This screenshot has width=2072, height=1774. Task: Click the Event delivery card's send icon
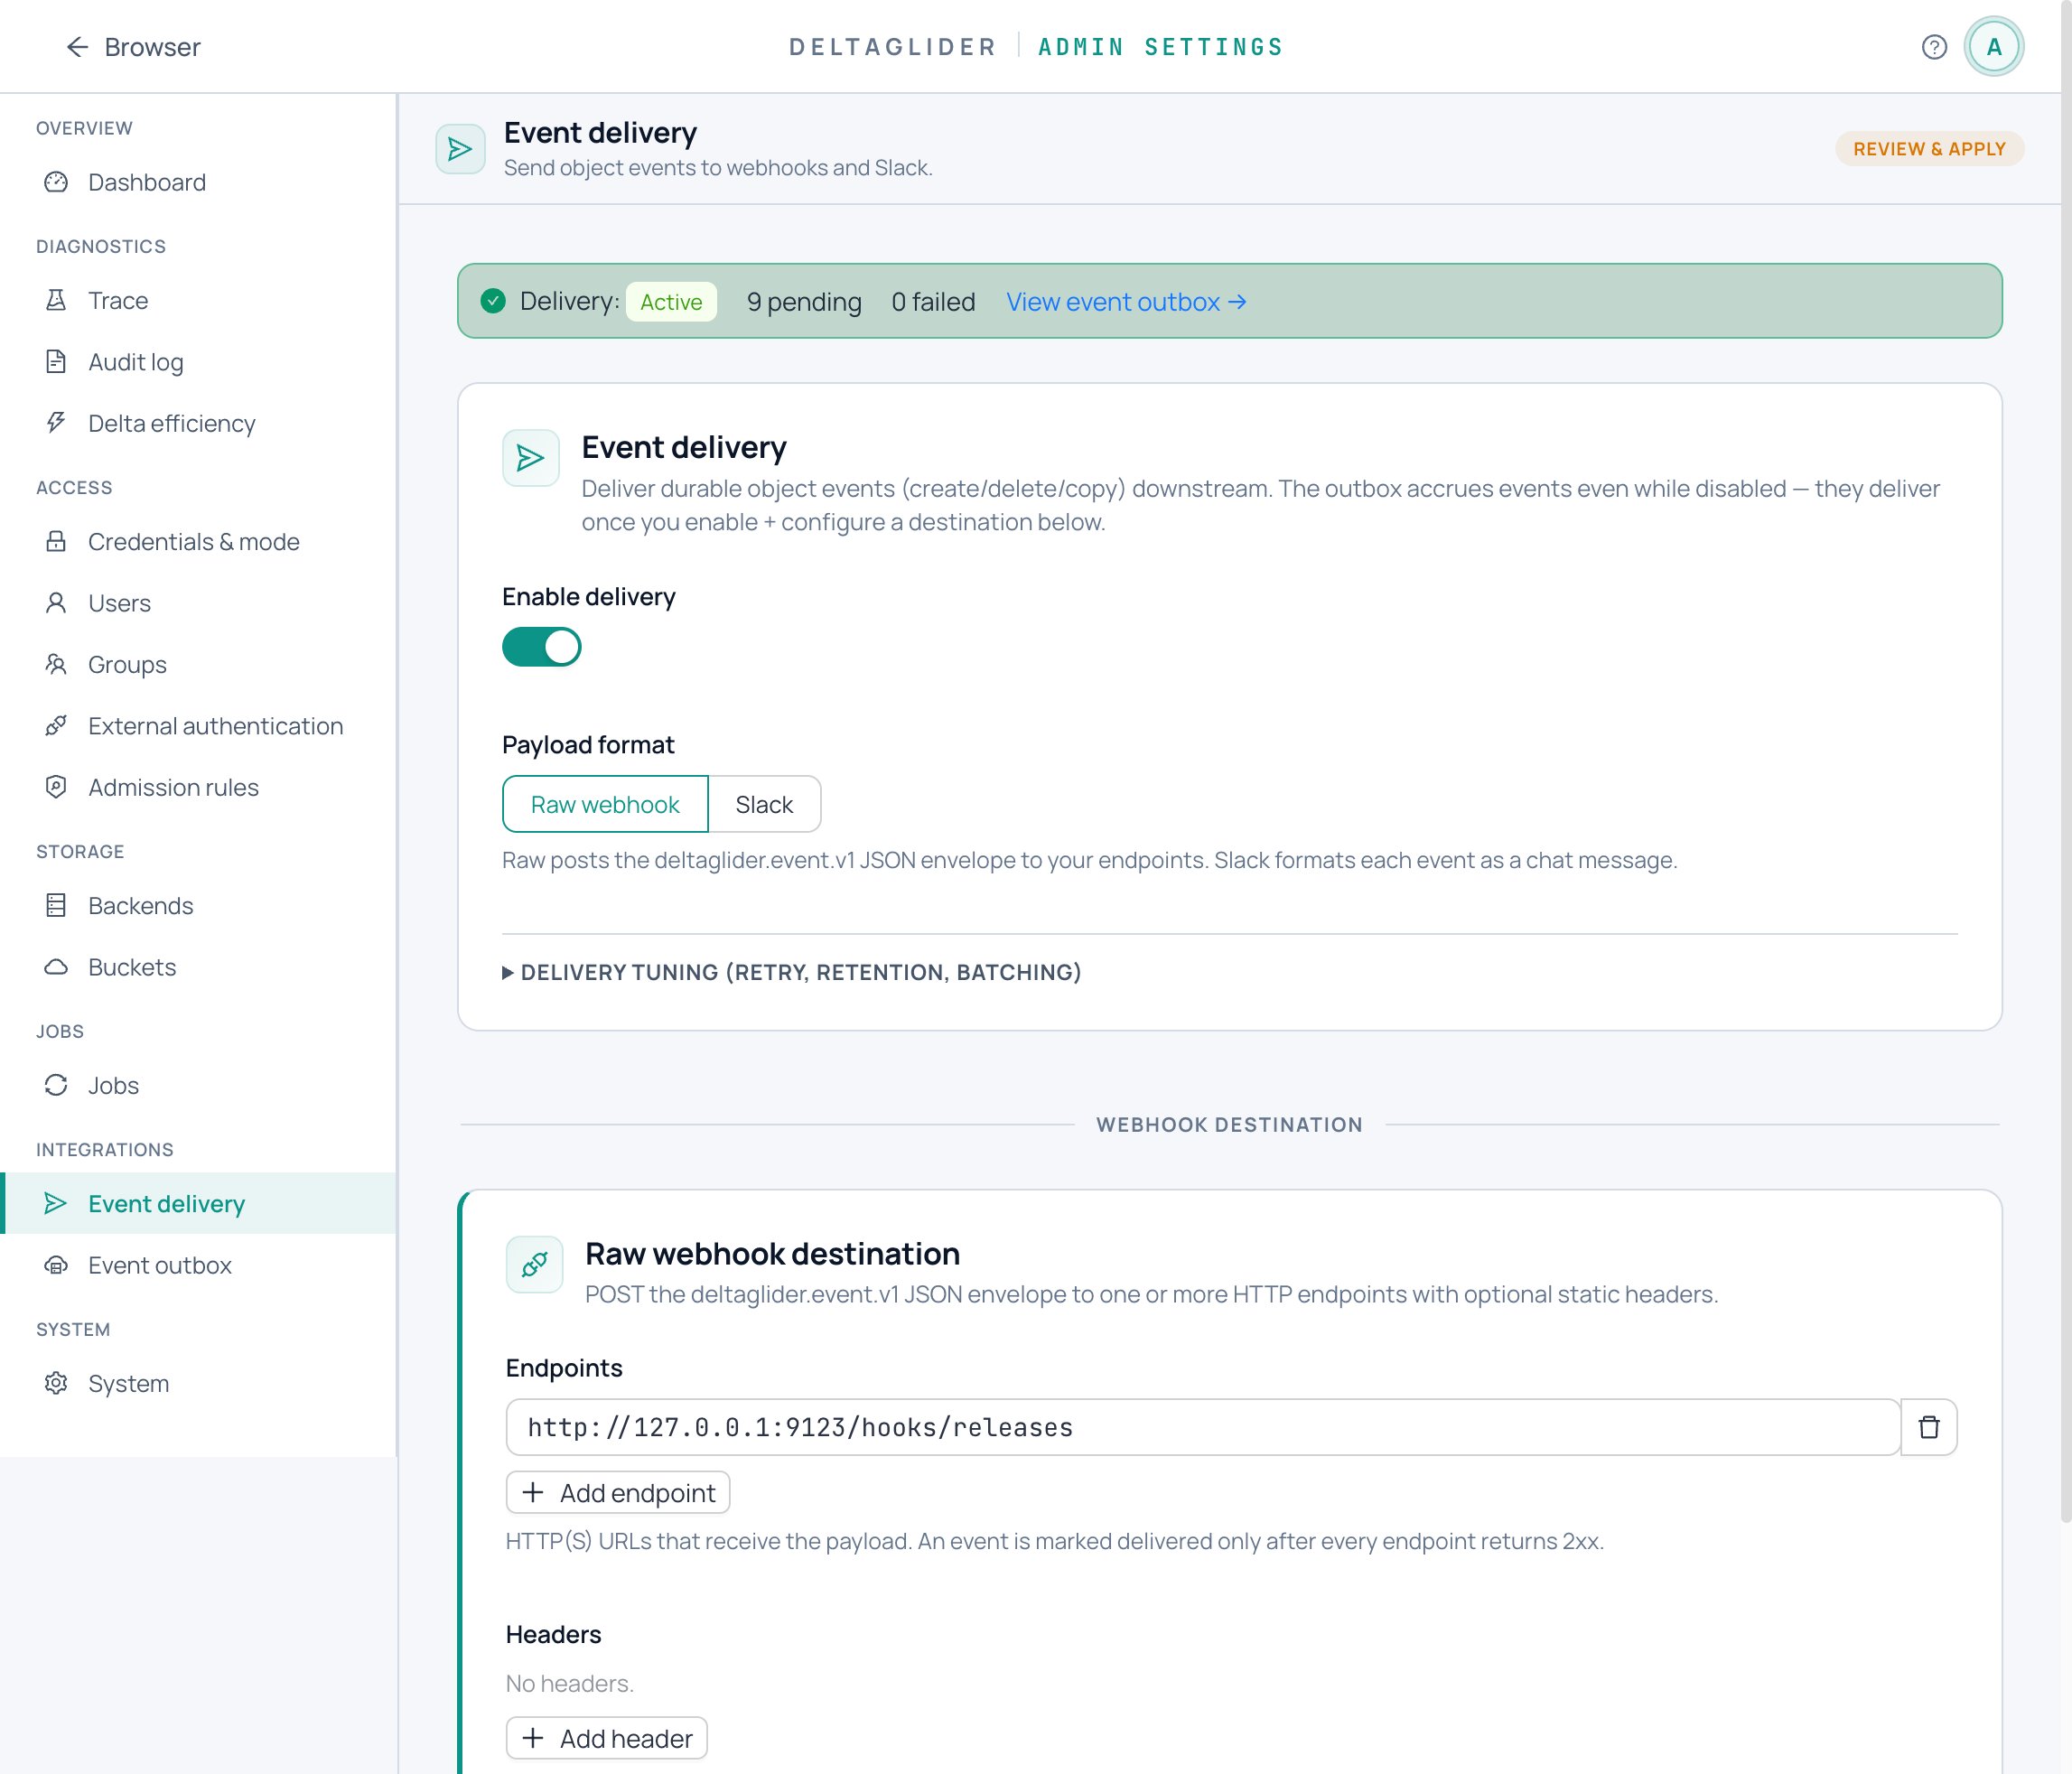click(531, 458)
